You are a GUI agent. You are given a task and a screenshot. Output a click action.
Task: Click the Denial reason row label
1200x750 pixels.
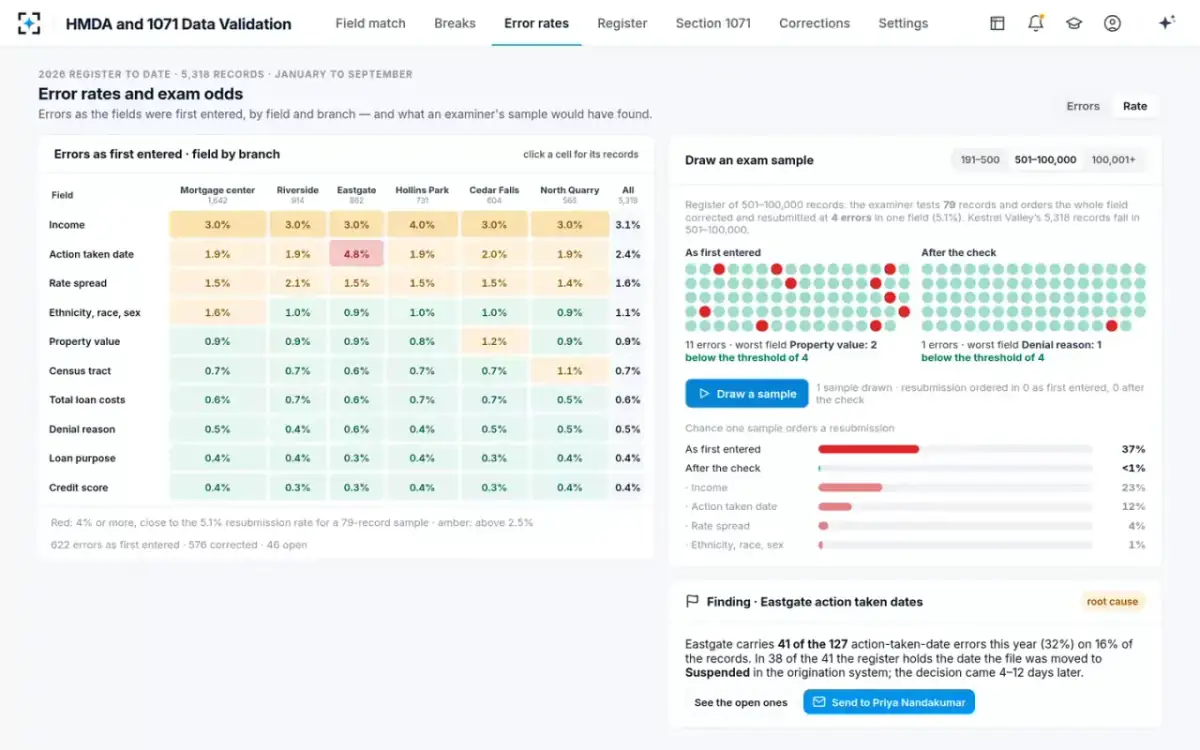pos(82,429)
